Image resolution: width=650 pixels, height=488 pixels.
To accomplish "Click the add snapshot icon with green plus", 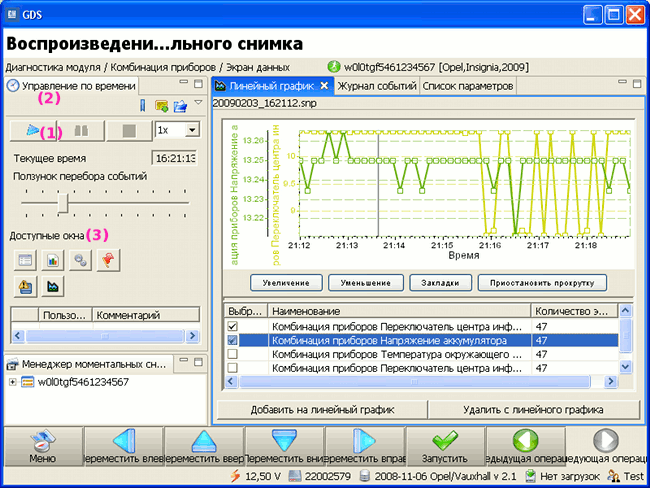I will (x=161, y=106).
